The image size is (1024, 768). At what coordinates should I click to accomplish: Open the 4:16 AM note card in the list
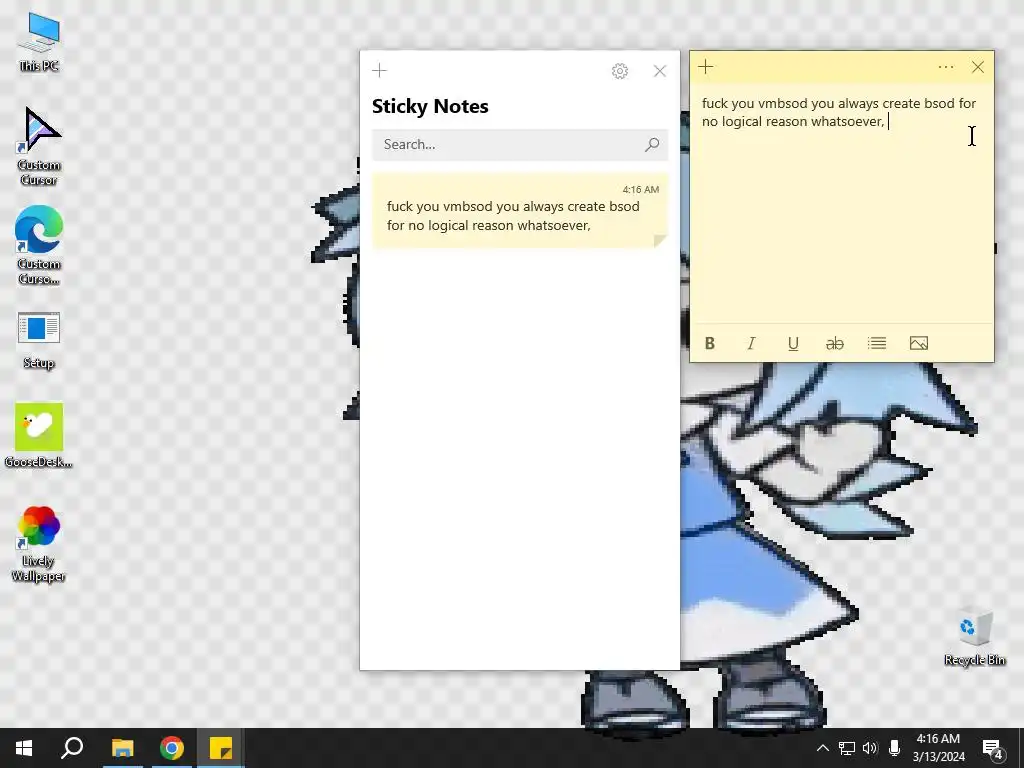(x=520, y=210)
